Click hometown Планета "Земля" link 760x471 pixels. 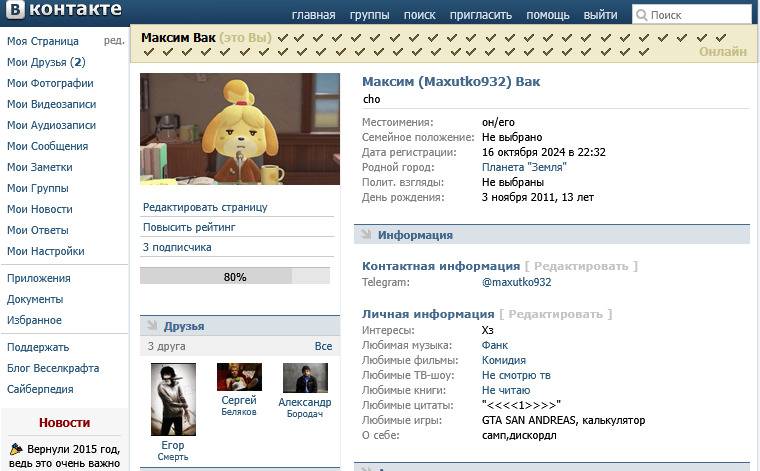tap(524, 167)
